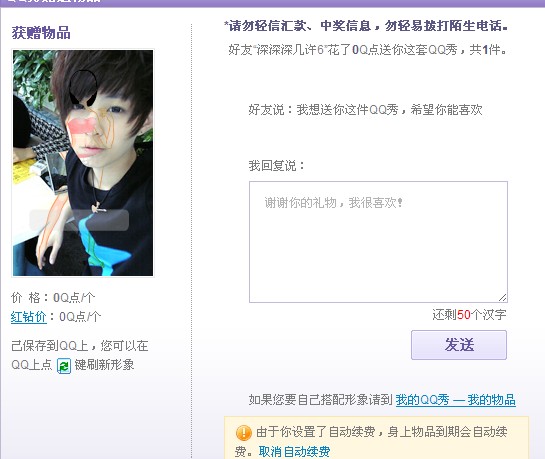
Task: Click the purple title bar at the top
Action: pos(272,3)
